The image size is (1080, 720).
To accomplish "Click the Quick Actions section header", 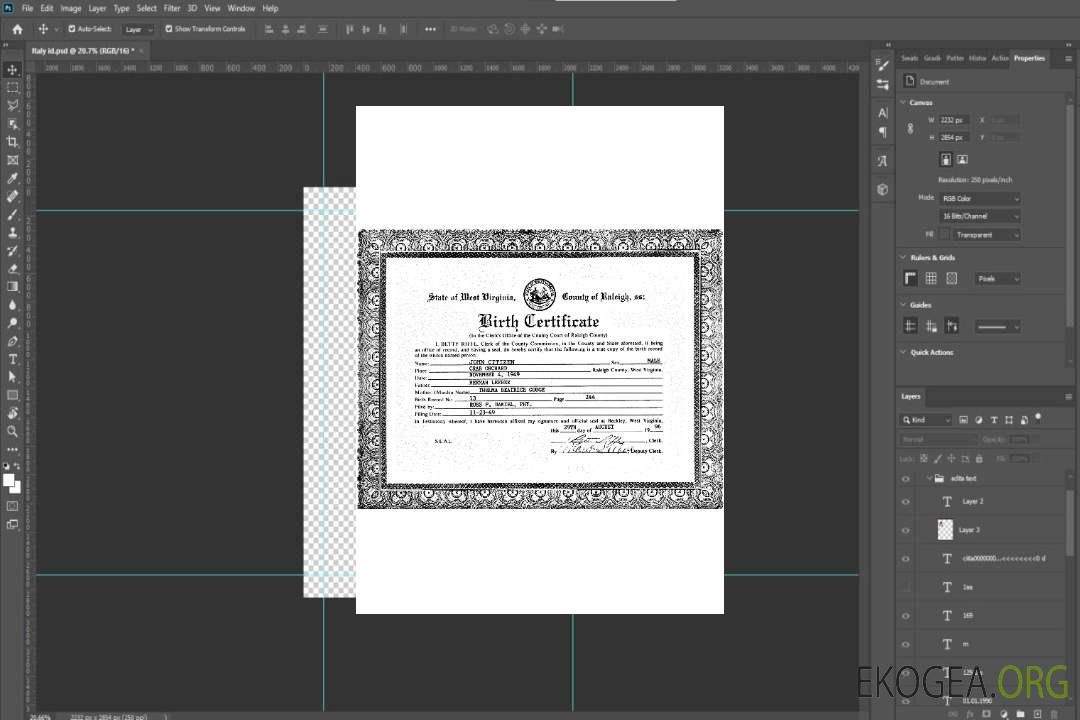I will pyautogui.click(x=931, y=352).
